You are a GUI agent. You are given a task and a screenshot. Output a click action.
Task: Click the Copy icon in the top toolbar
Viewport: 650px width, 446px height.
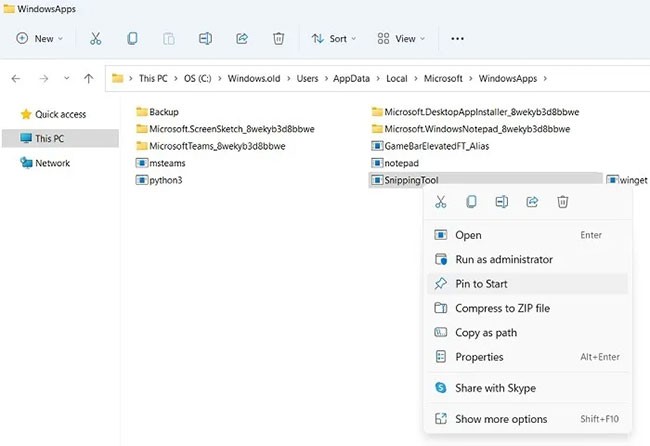132,39
